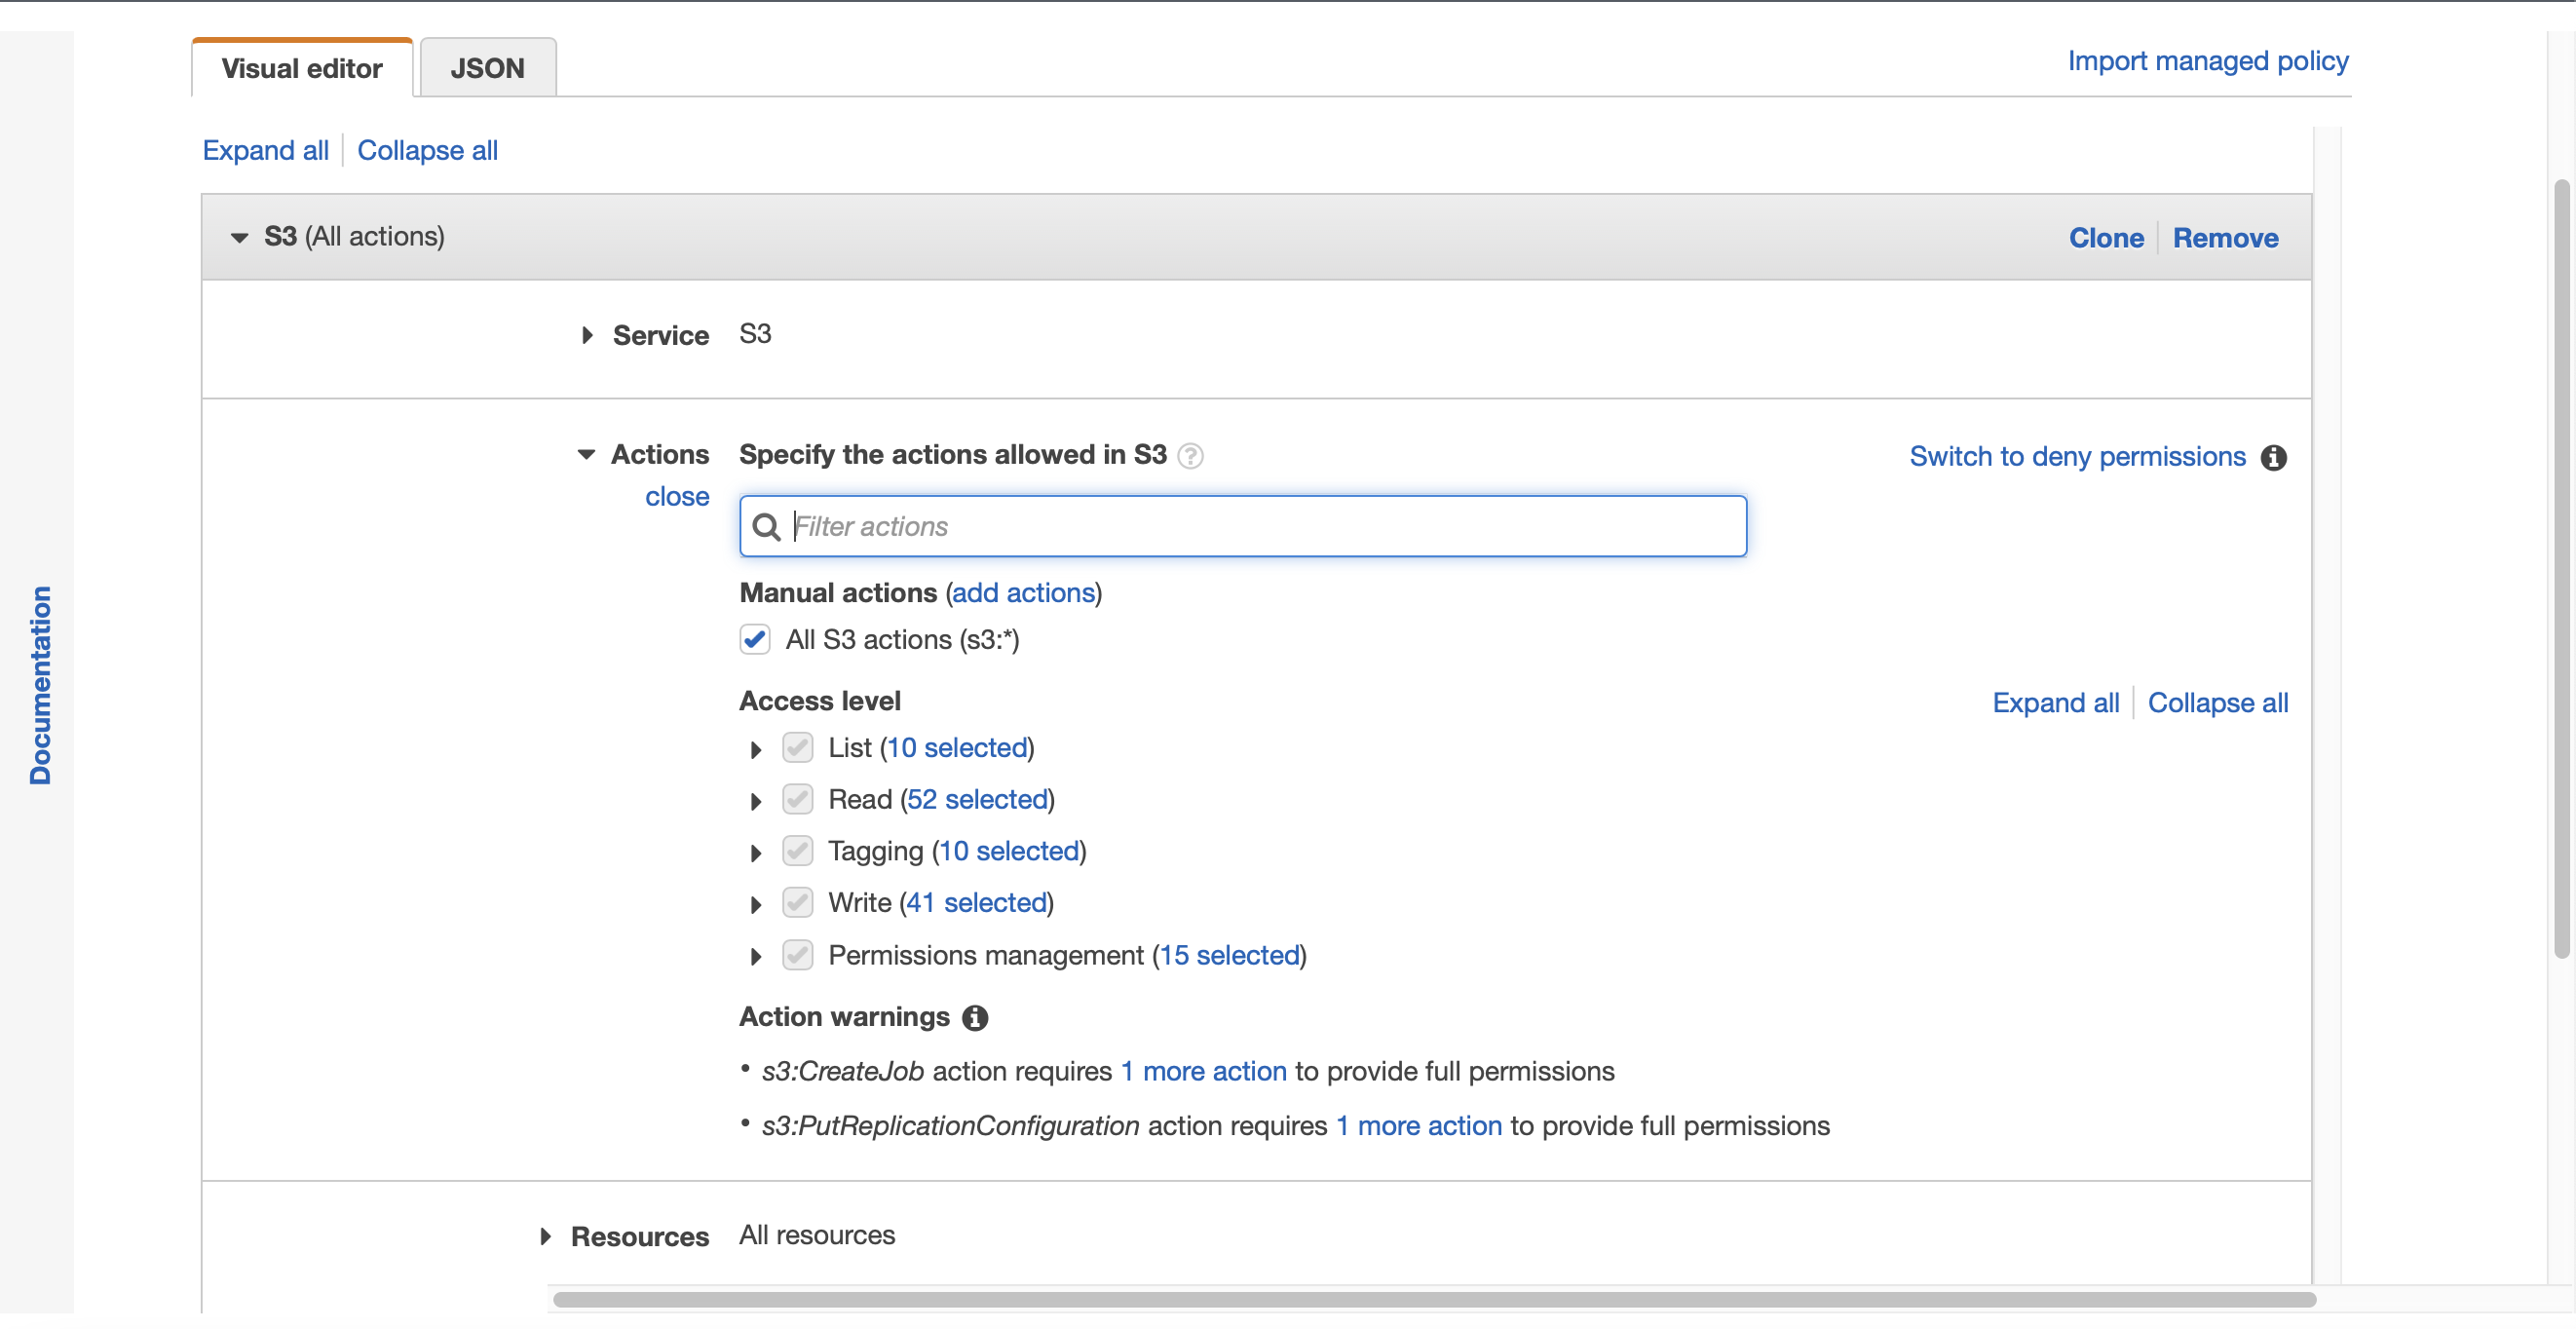The image size is (2576, 1329).
Task: Collapse the Actions section arrow
Action: (586, 455)
